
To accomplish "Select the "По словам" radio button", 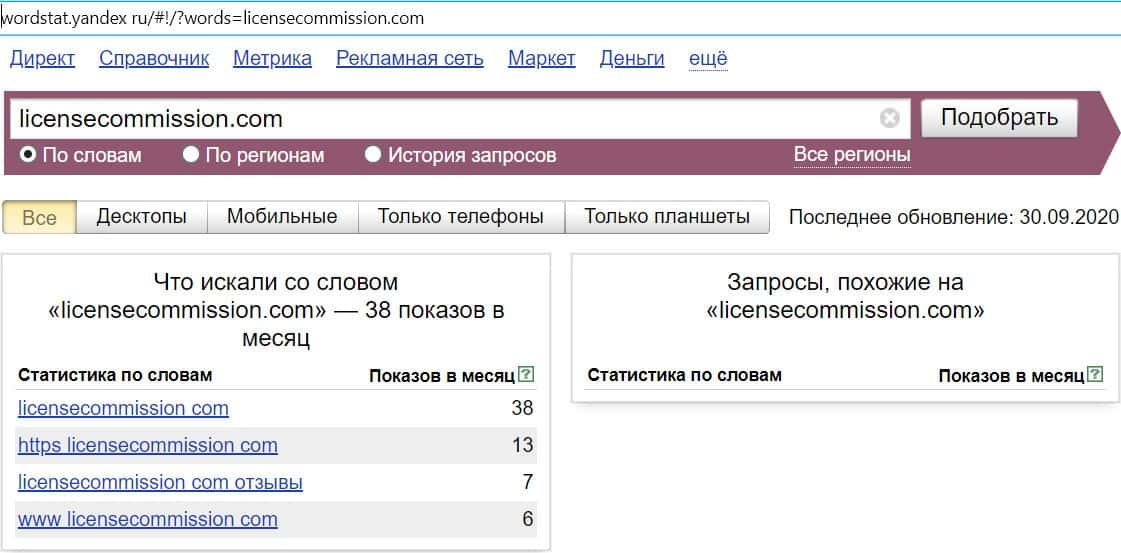I will [28, 155].
